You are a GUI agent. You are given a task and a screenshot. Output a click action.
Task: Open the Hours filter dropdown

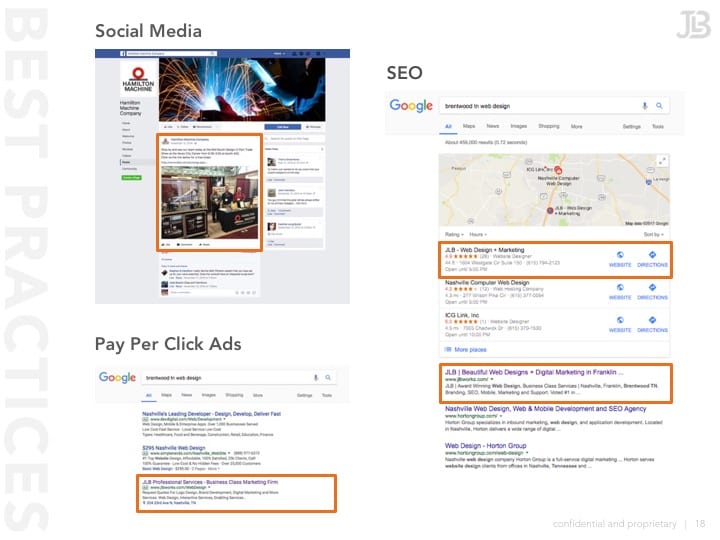click(478, 235)
